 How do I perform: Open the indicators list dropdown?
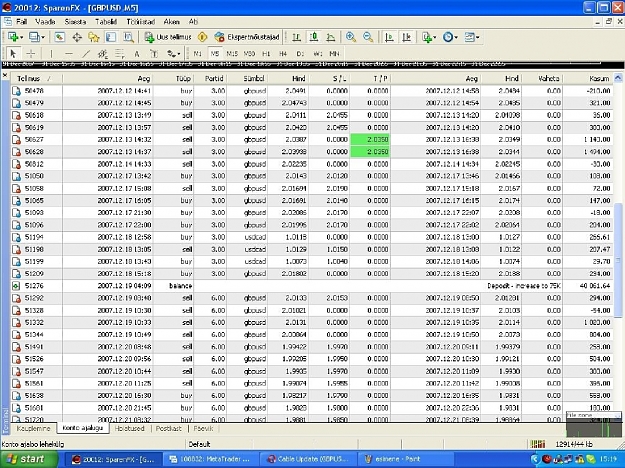(429, 37)
